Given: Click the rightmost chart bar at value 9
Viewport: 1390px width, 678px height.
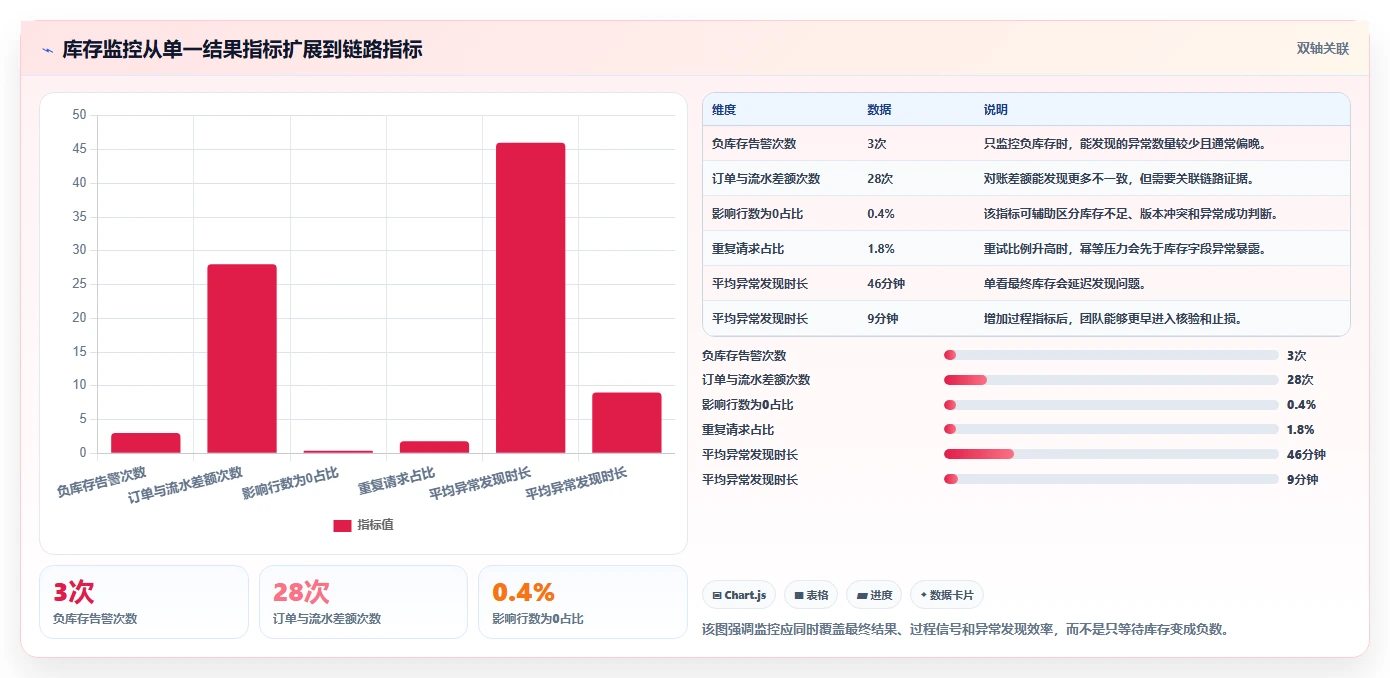Looking at the screenshot, I should (627, 423).
